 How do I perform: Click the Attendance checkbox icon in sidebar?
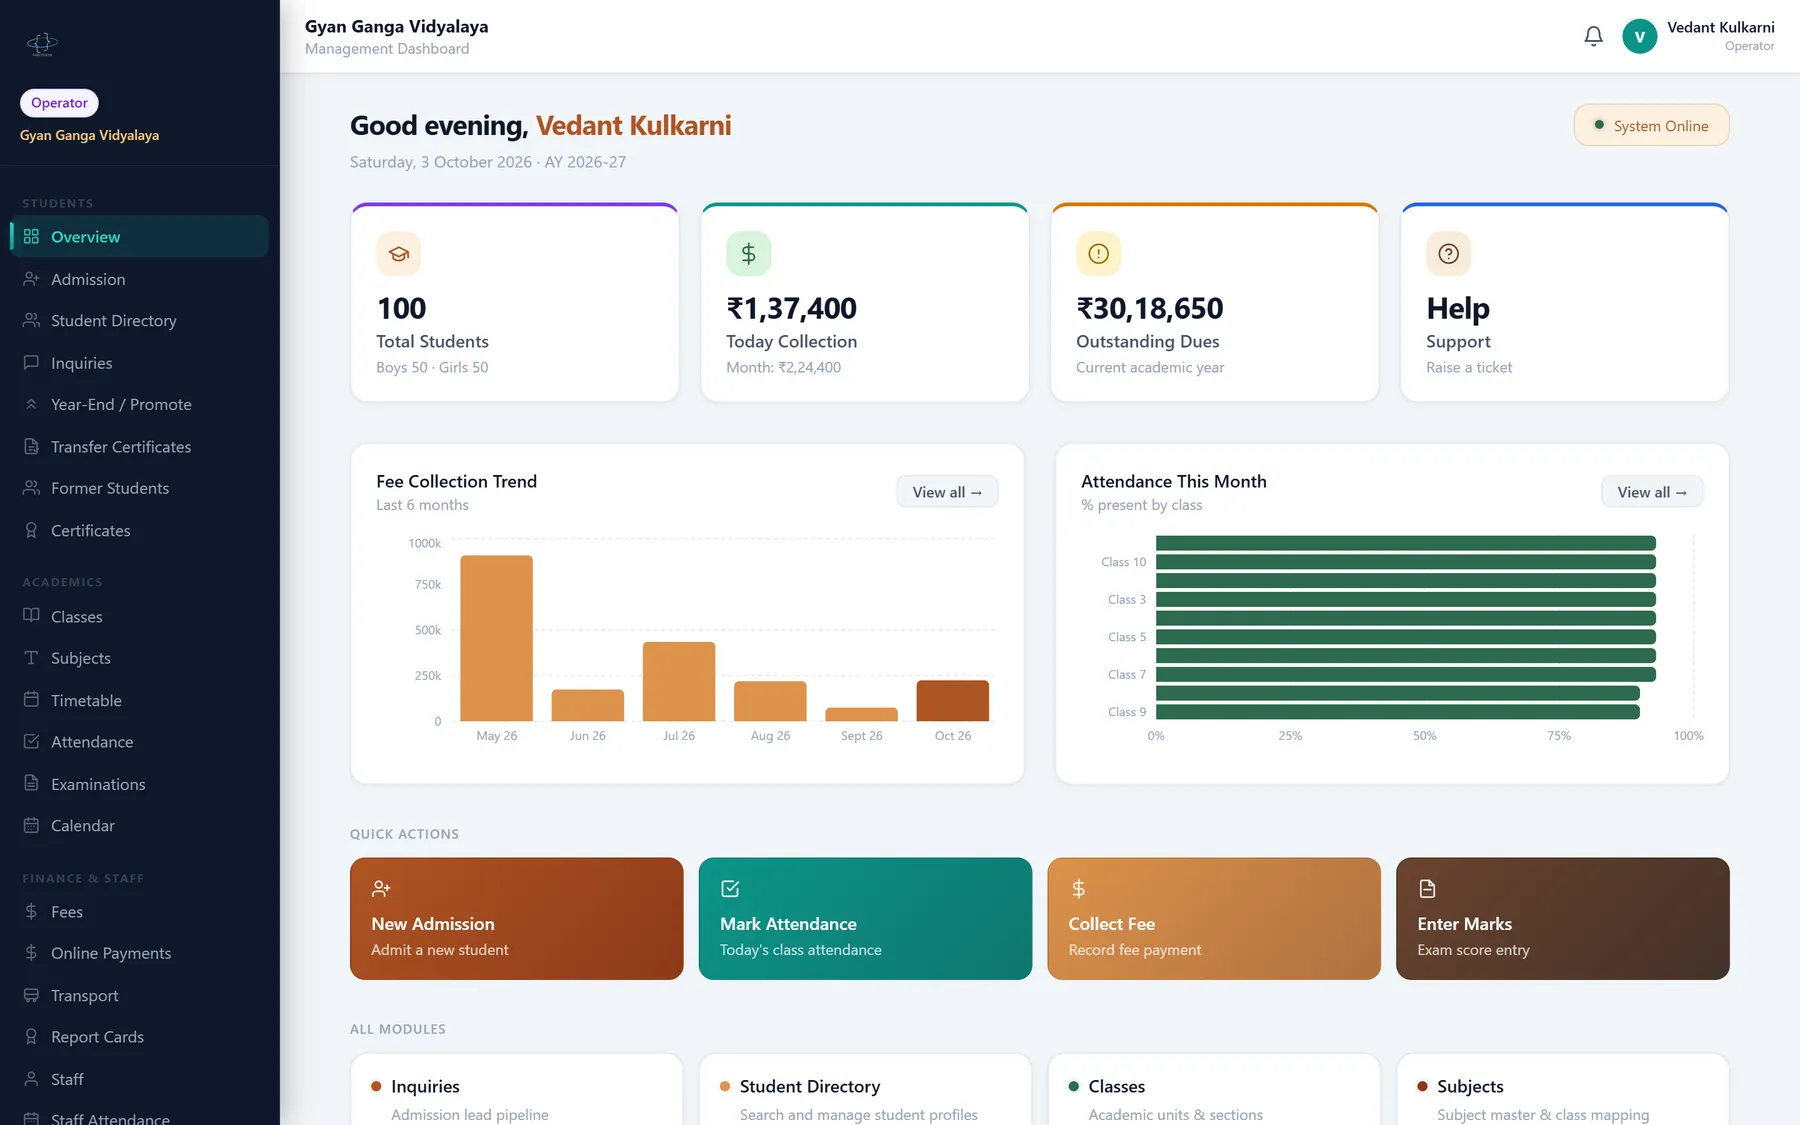pos(31,741)
